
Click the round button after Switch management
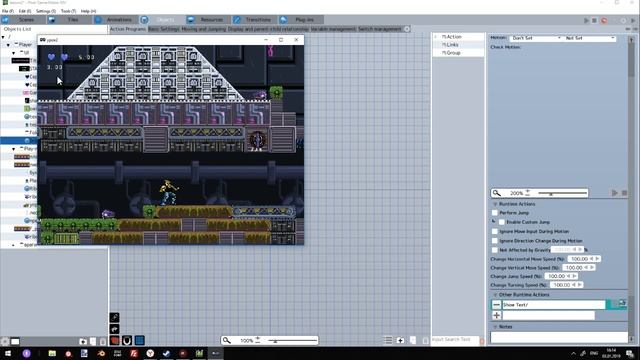pos(407,29)
